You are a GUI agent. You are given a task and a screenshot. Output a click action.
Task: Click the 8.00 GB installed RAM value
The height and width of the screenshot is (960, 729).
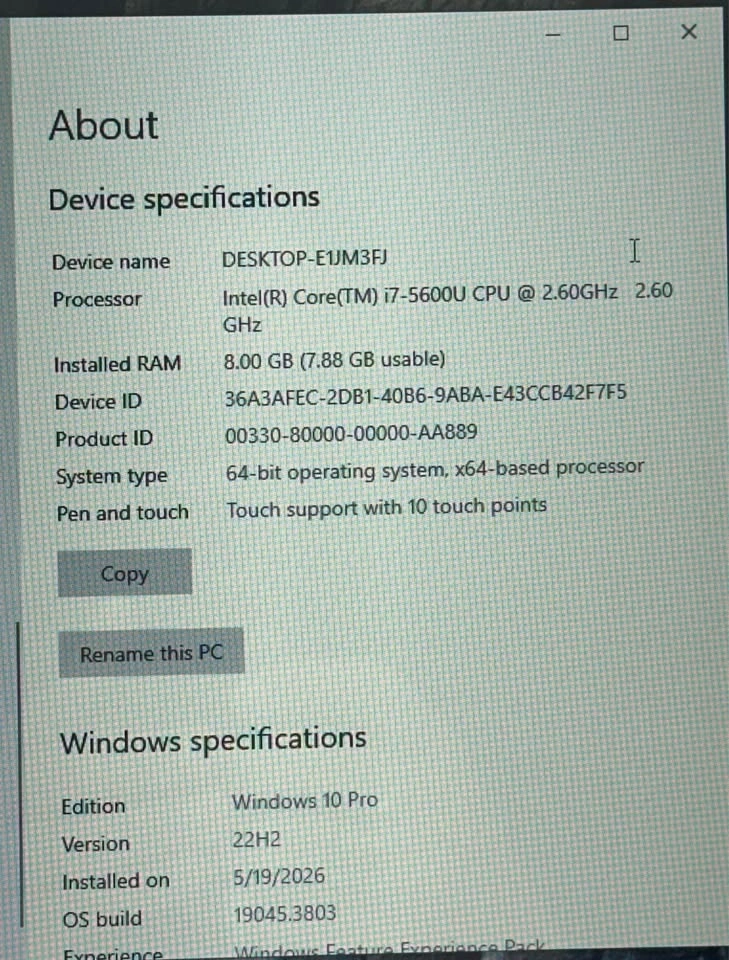point(334,359)
